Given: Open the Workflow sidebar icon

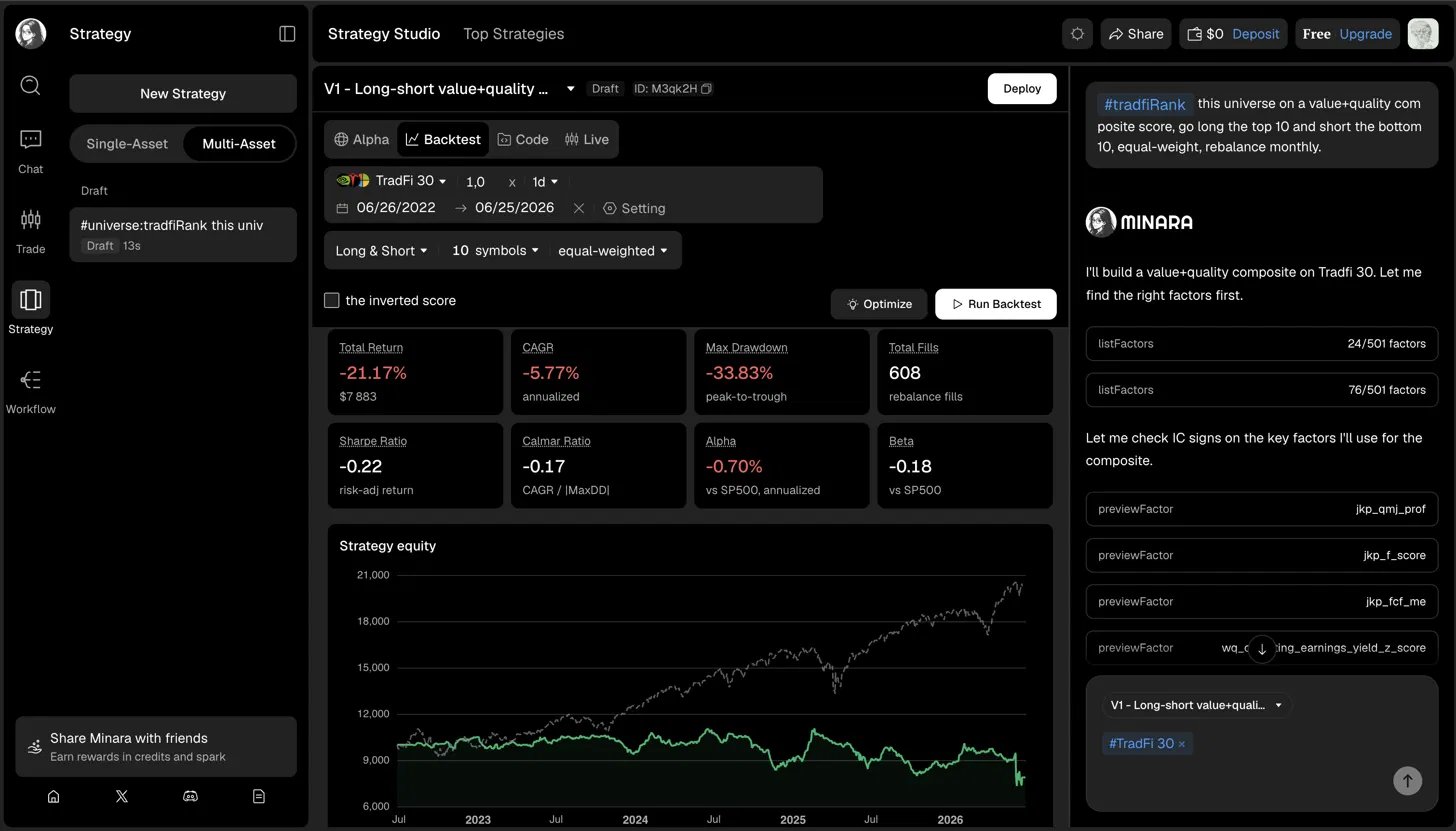Looking at the screenshot, I should click(x=31, y=390).
